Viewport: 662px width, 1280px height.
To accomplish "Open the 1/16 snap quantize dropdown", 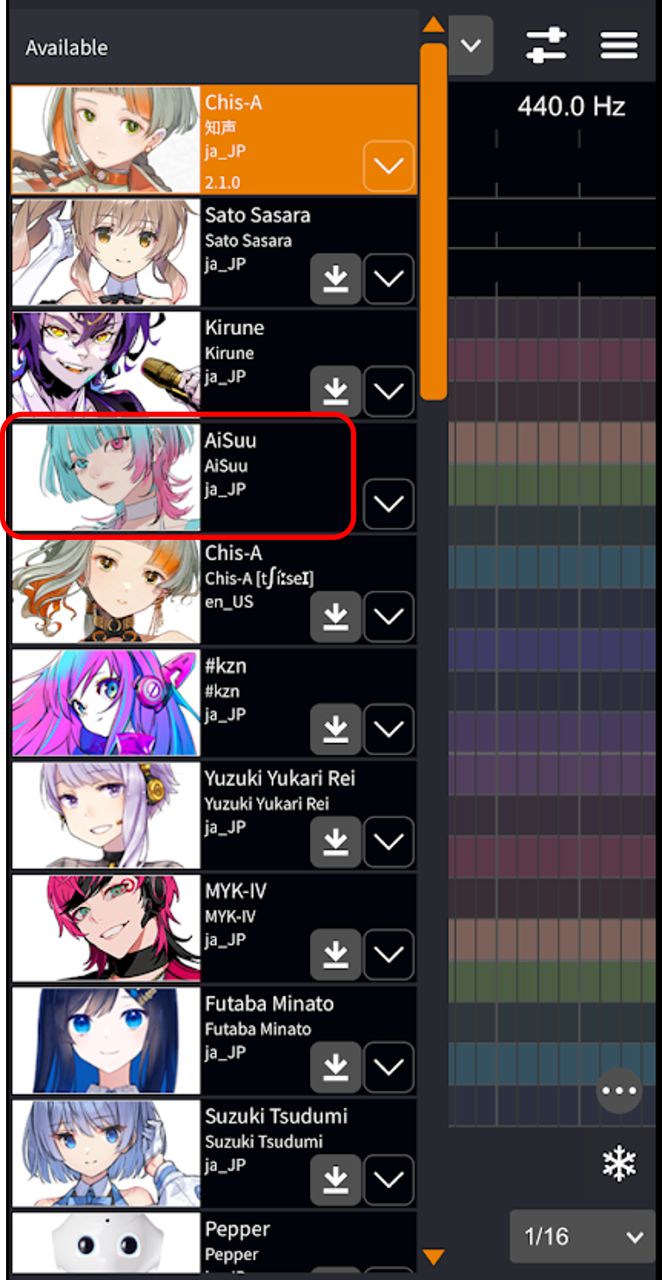I will [x=582, y=1237].
